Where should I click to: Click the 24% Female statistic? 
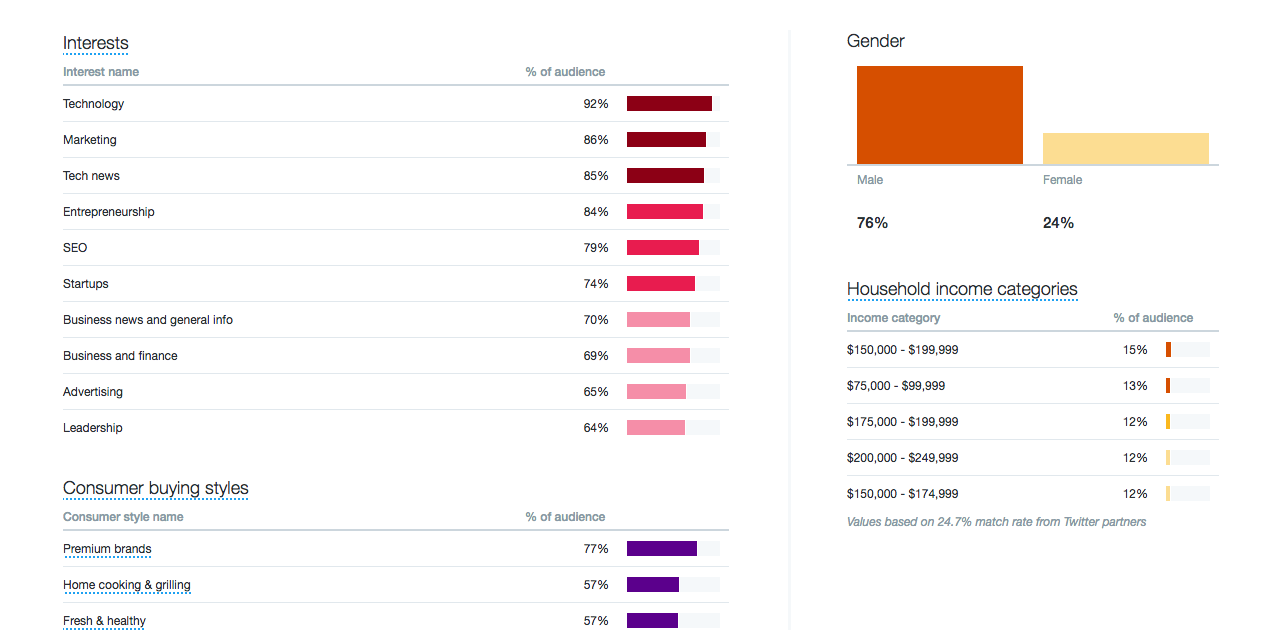tap(1058, 222)
